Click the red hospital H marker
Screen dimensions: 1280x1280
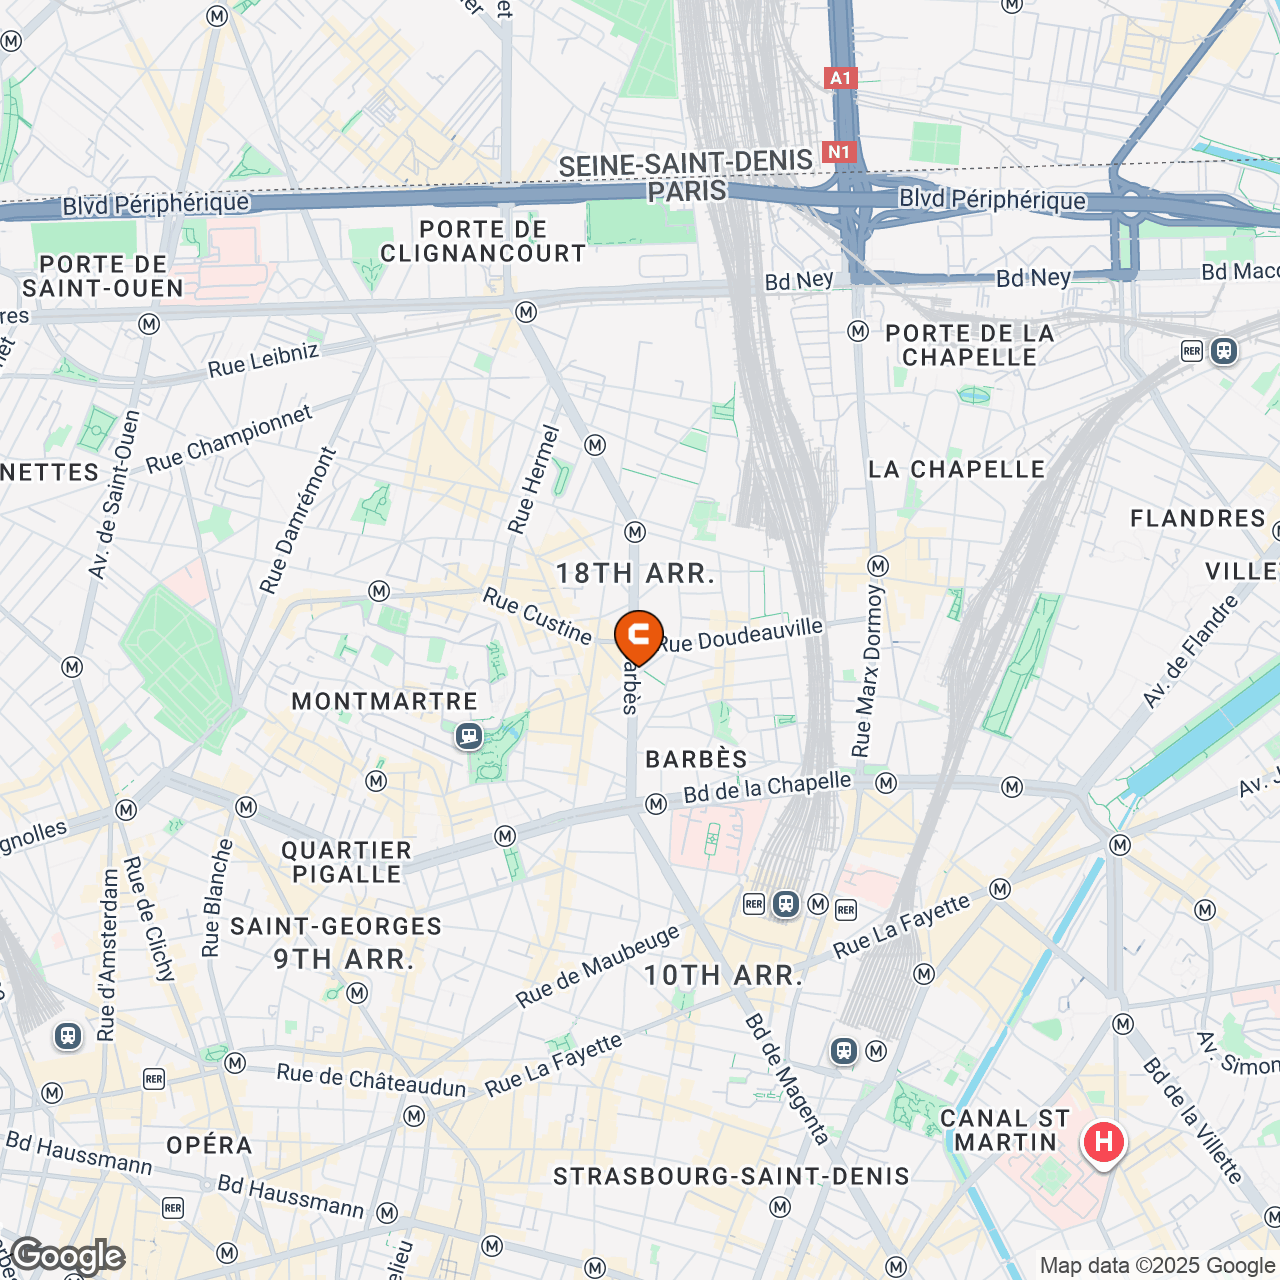pos(1103,1143)
